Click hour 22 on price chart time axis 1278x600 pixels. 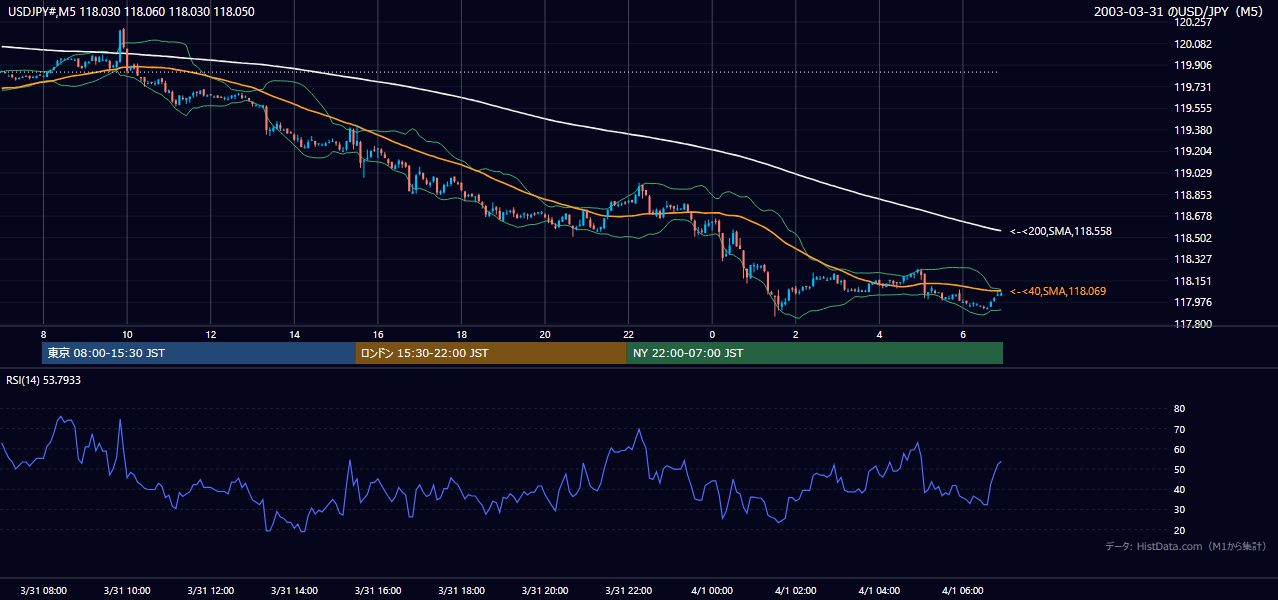tap(628, 334)
